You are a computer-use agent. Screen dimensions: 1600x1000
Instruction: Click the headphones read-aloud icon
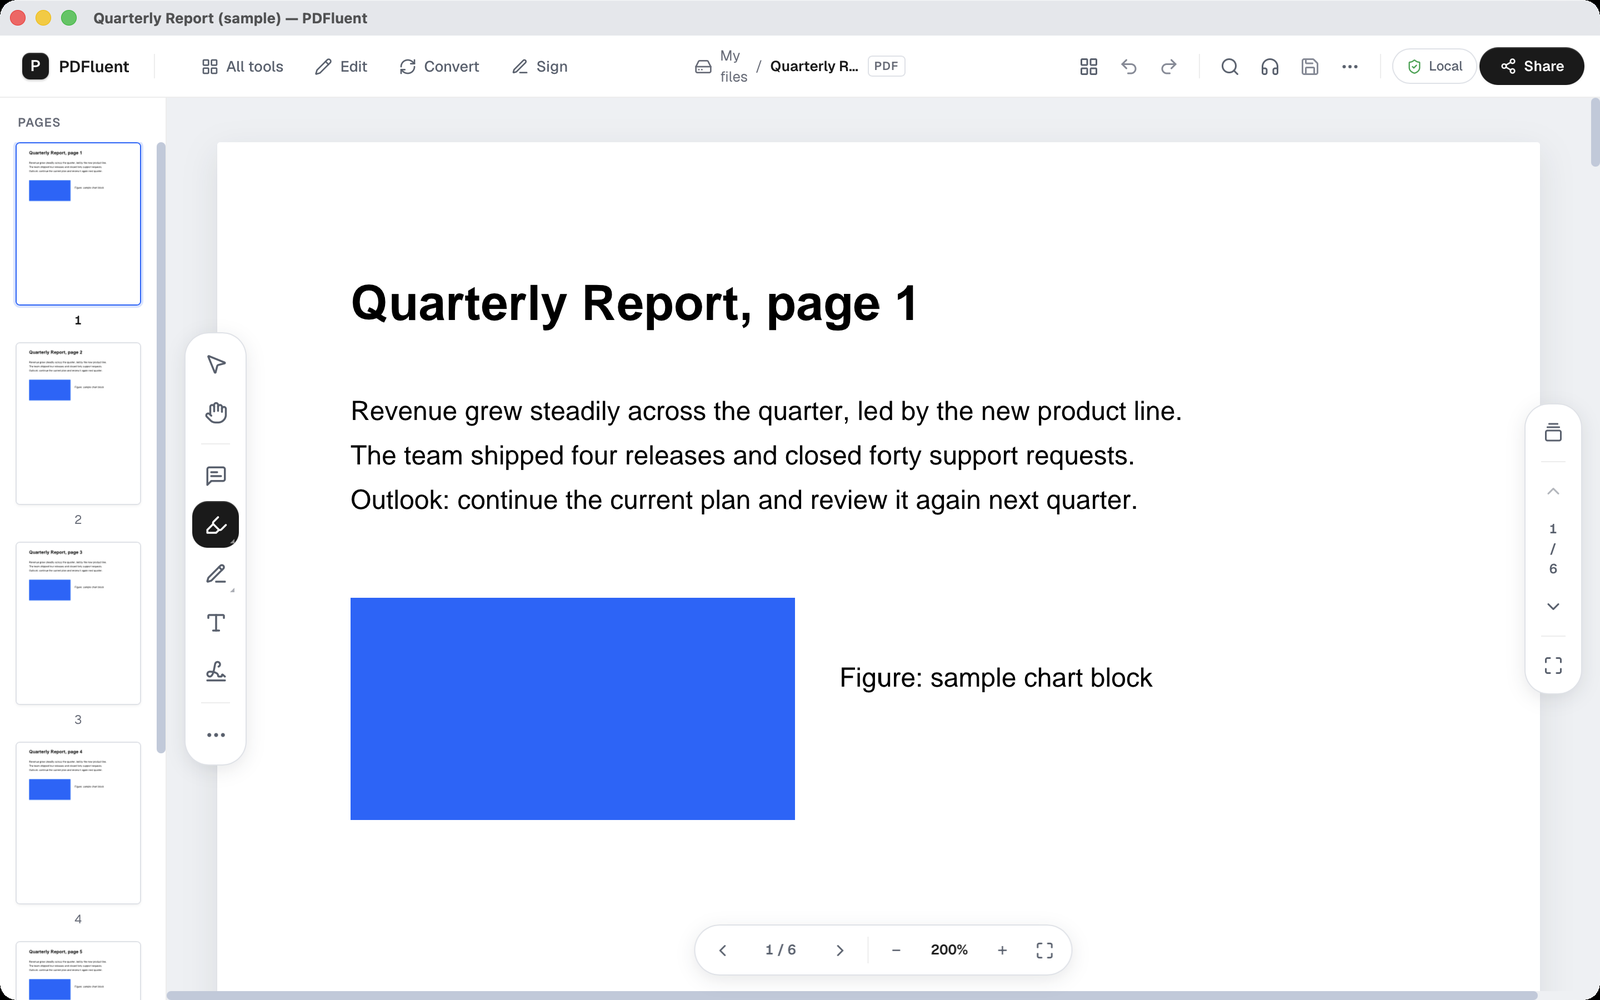[1270, 66]
